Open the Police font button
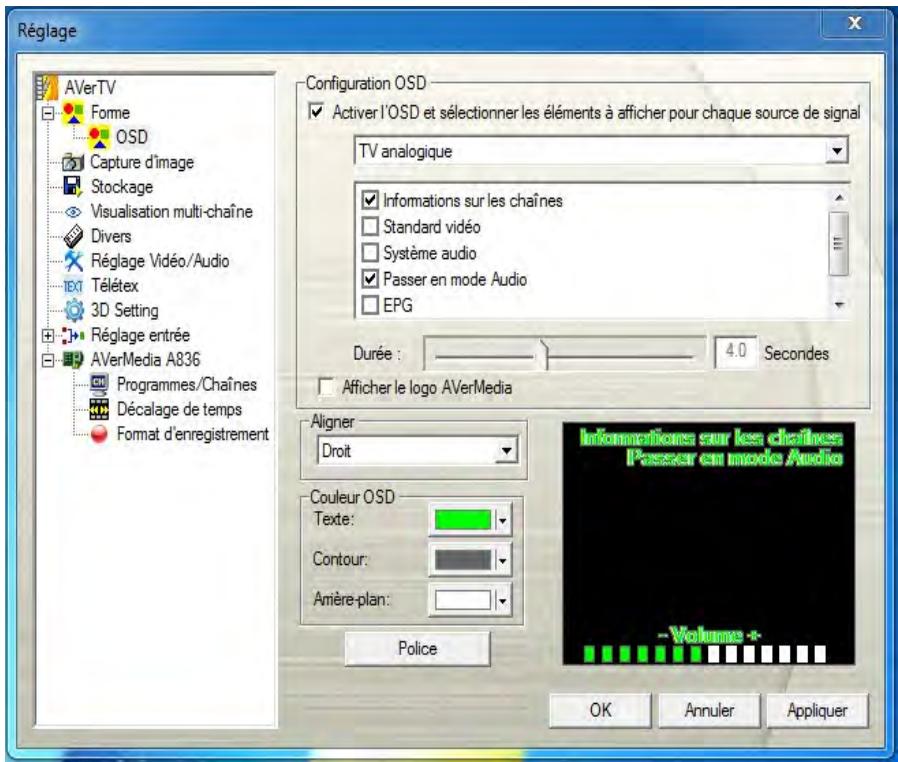The height and width of the screenshot is (762, 898). (x=418, y=648)
